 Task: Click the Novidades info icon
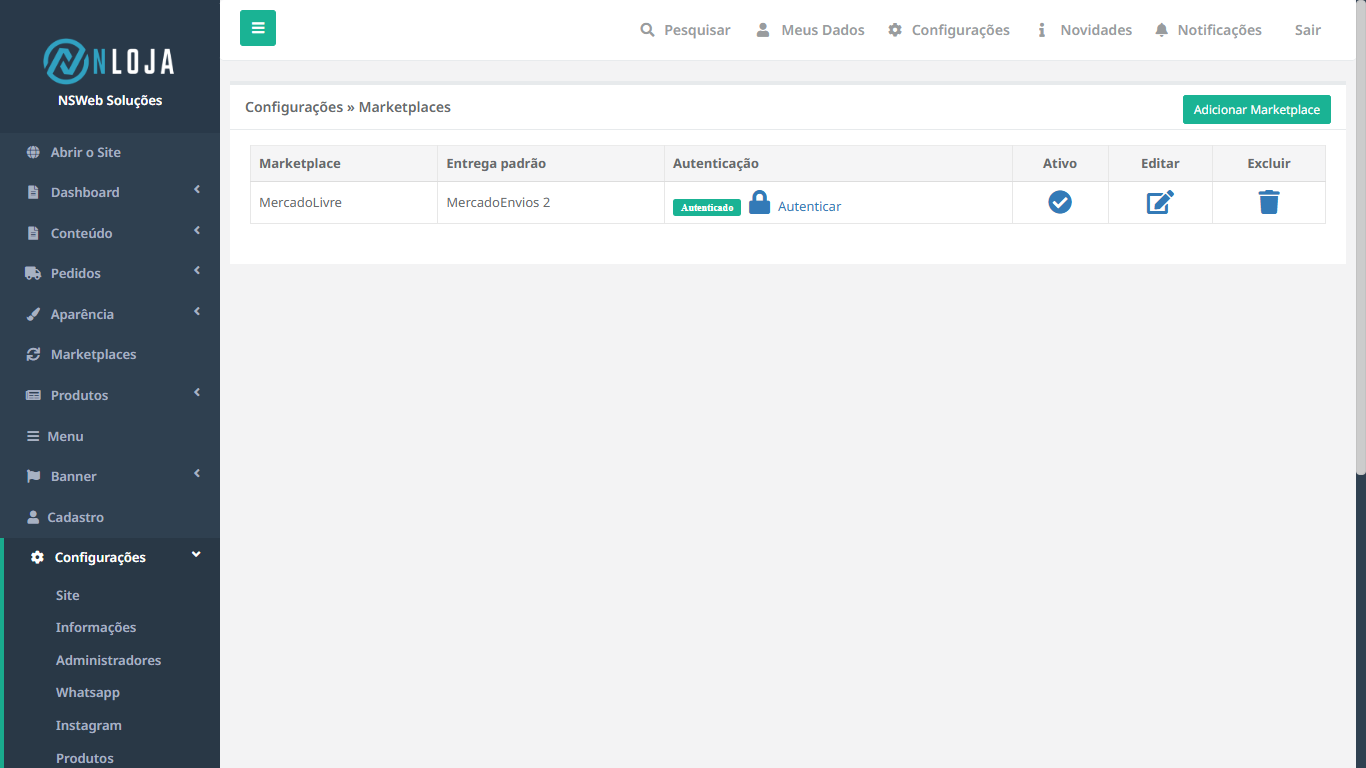pyautogui.click(x=1041, y=30)
